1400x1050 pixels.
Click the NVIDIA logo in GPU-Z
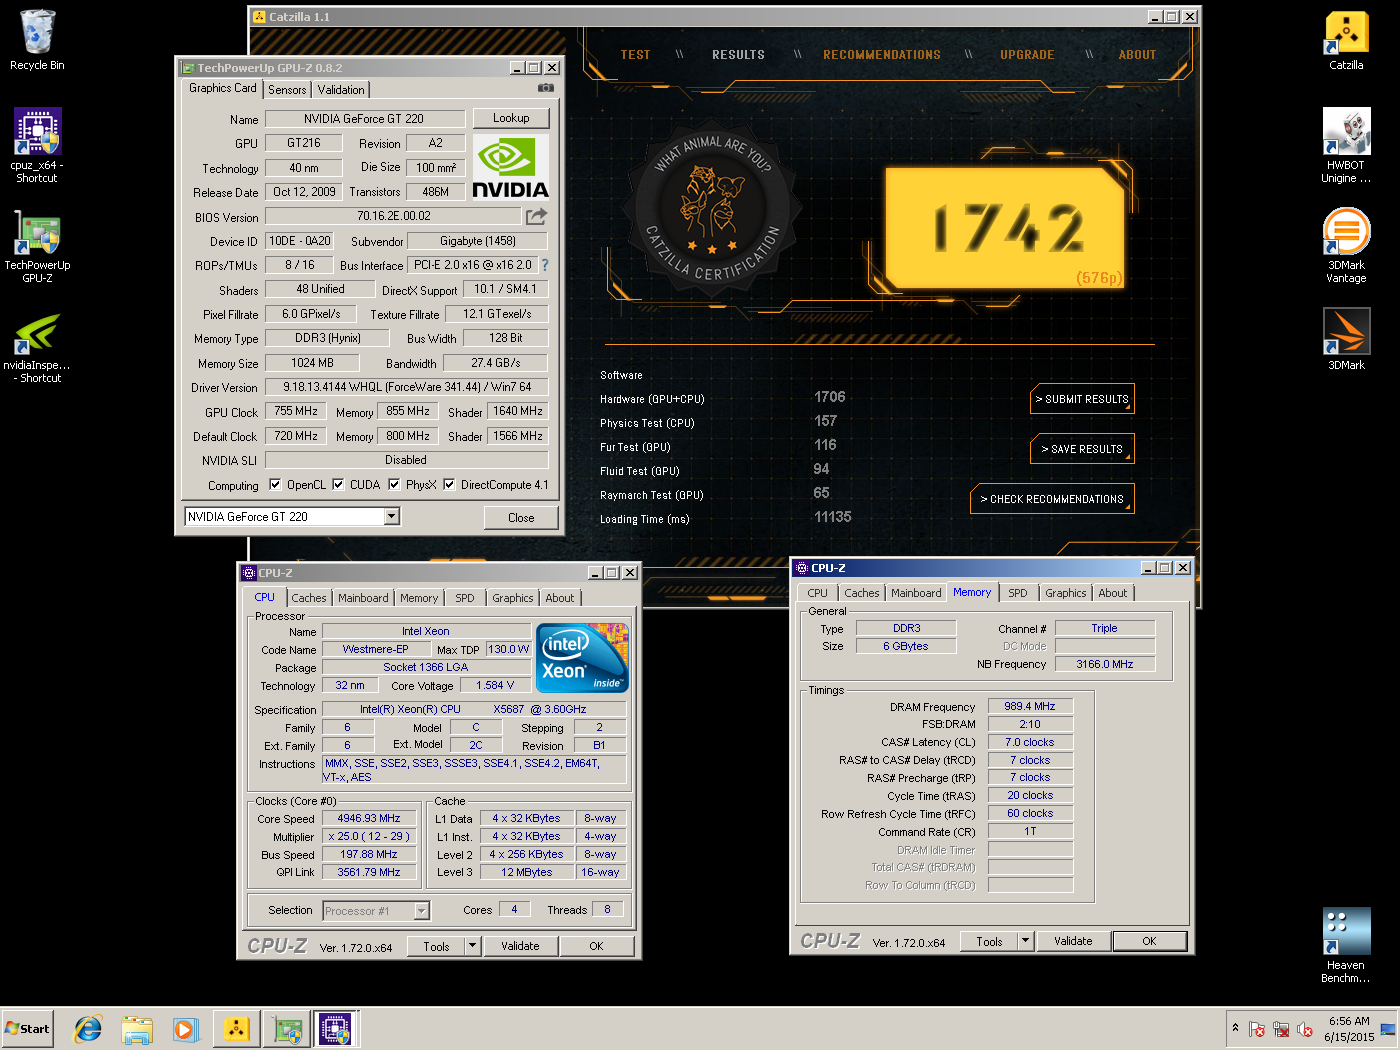click(x=510, y=167)
